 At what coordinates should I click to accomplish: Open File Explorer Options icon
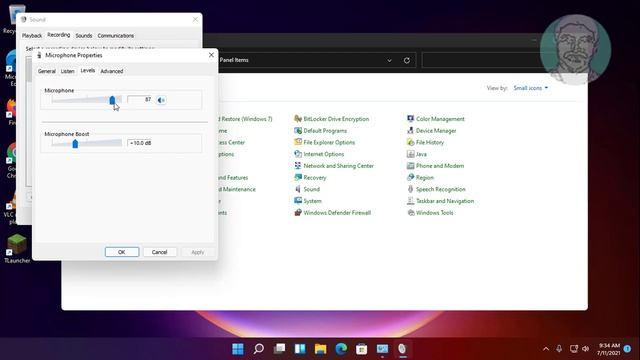point(298,142)
